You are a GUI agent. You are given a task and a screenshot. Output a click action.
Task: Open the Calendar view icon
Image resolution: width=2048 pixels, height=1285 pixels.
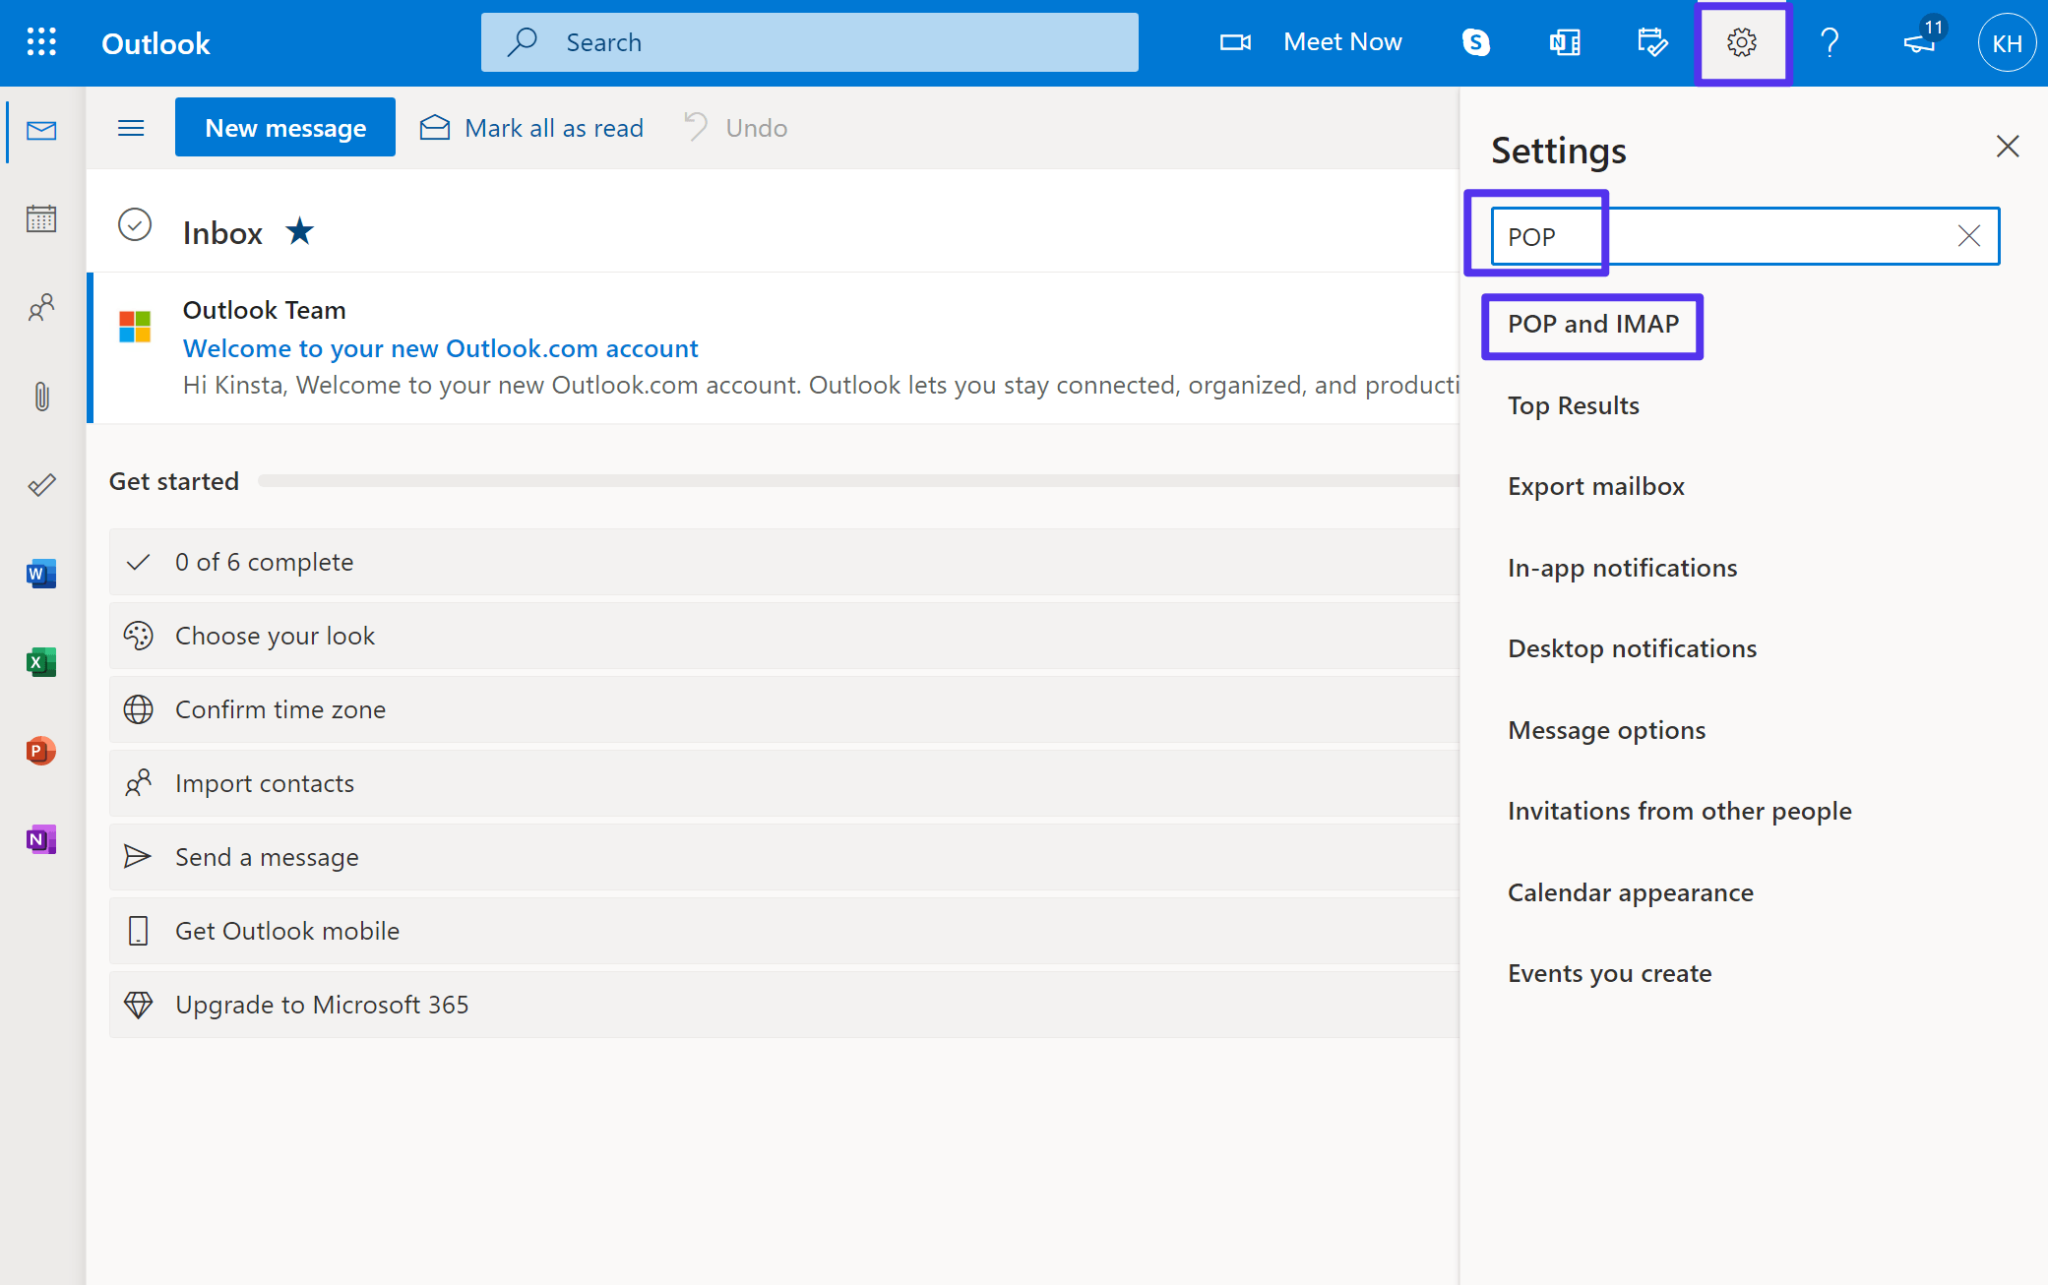point(40,219)
